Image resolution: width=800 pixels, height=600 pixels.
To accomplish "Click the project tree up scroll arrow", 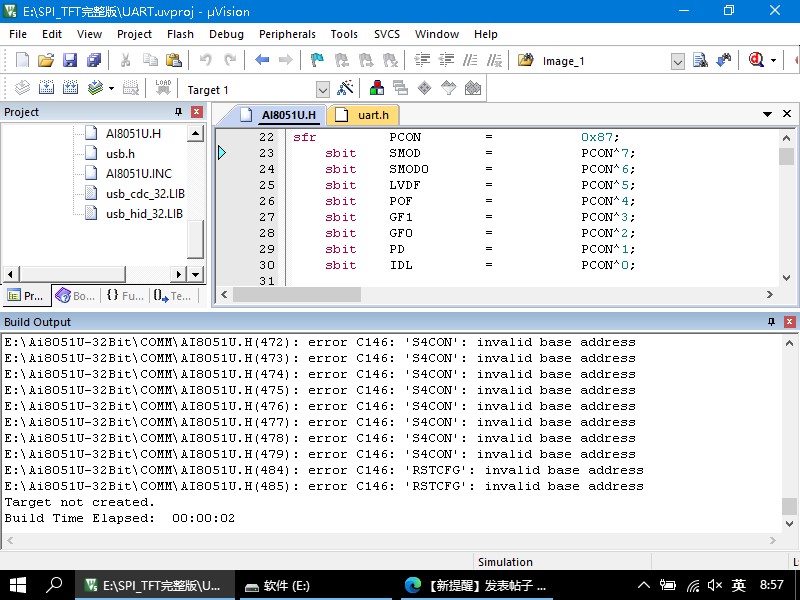I will click(x=195, y=134).
